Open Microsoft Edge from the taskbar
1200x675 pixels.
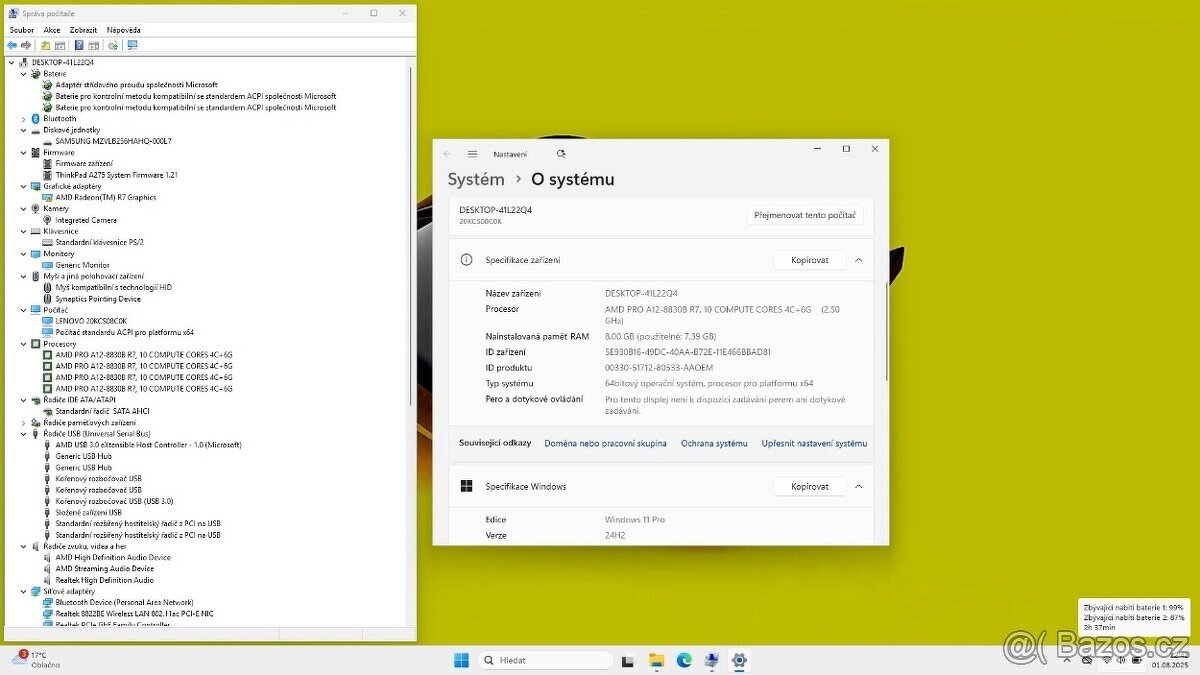point(682,660)
